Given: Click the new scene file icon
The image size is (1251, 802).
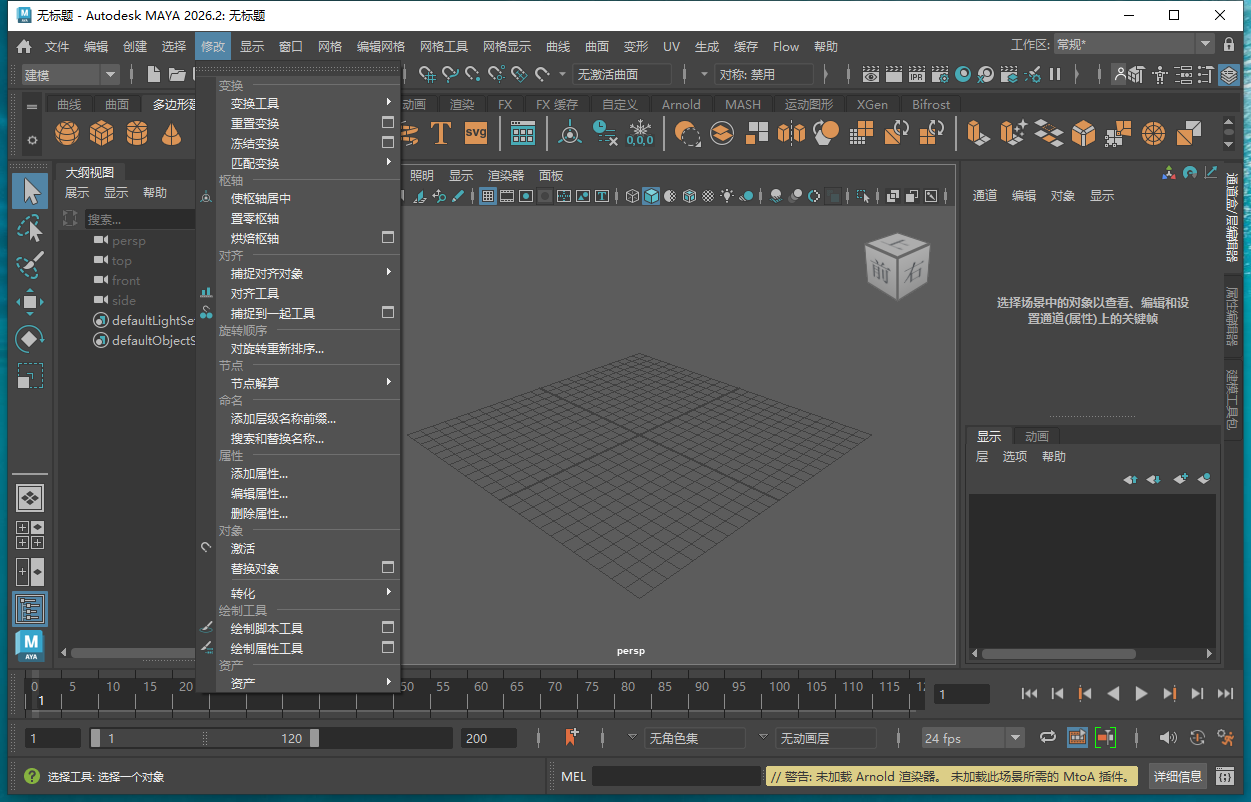Looking at the screenshot, I should (x=154, y=74).
